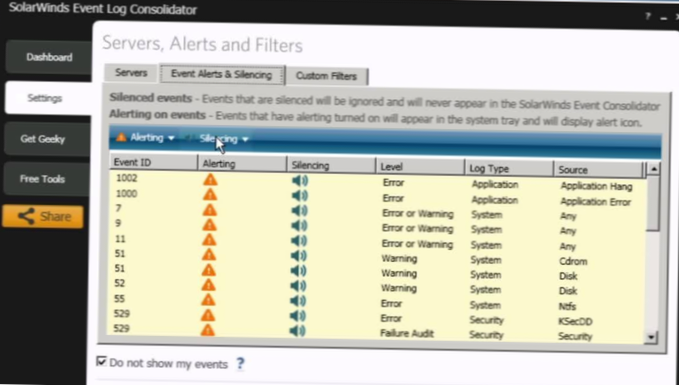The height and width of the screenshot is (385, 679).
Task: Click the silencing speaker for event 7
Action: [x=300, y=211]
